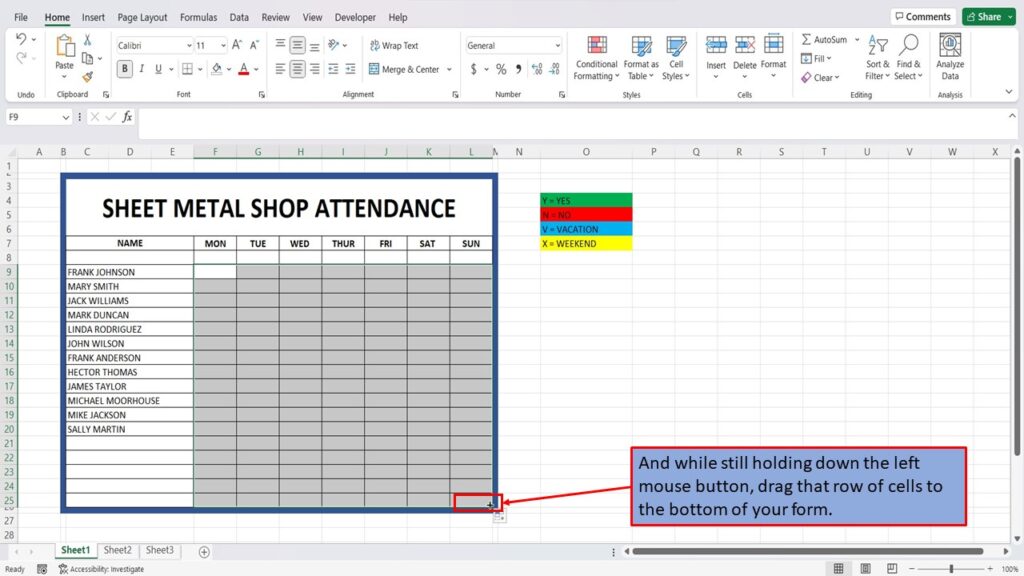
Task: Click the Share button
Action: [988, 17]
